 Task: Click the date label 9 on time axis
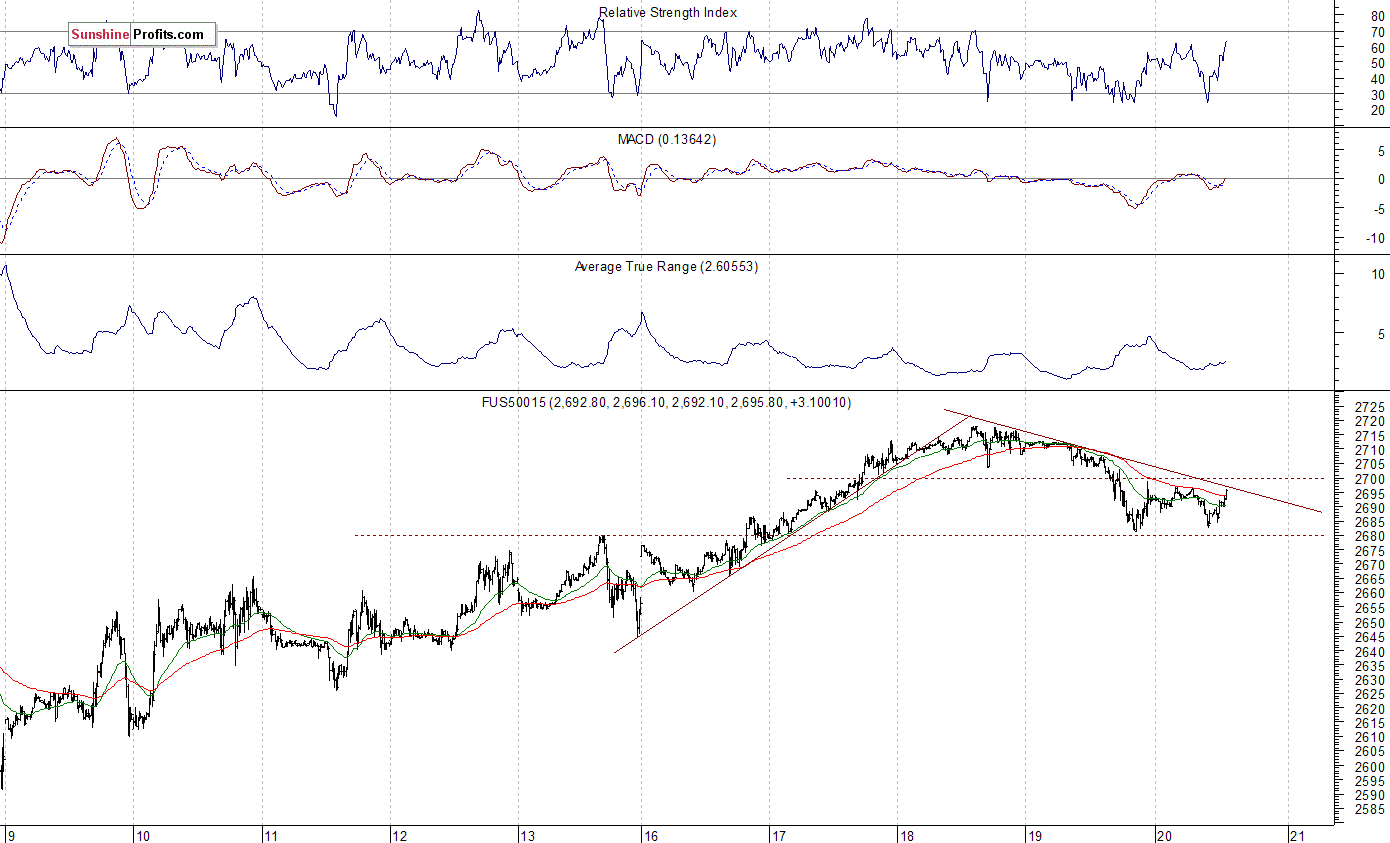[10, 834]
